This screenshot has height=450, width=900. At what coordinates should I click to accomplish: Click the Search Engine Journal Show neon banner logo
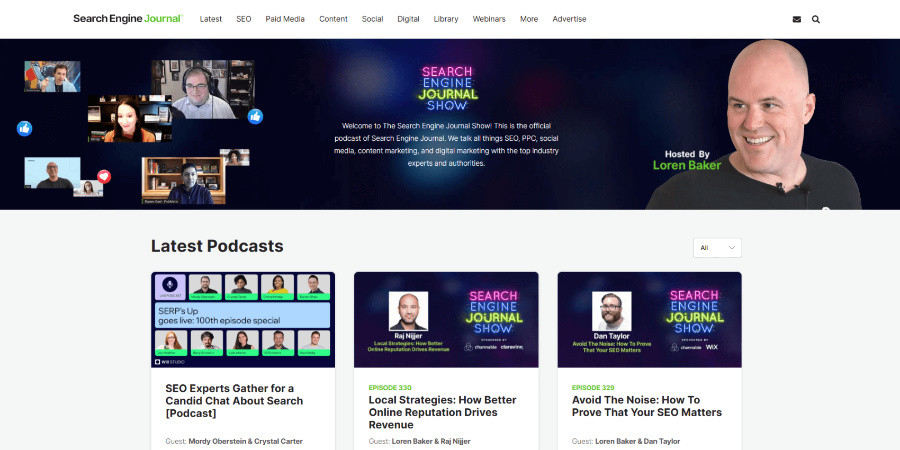pyautogui.click(x=448, y=88)
